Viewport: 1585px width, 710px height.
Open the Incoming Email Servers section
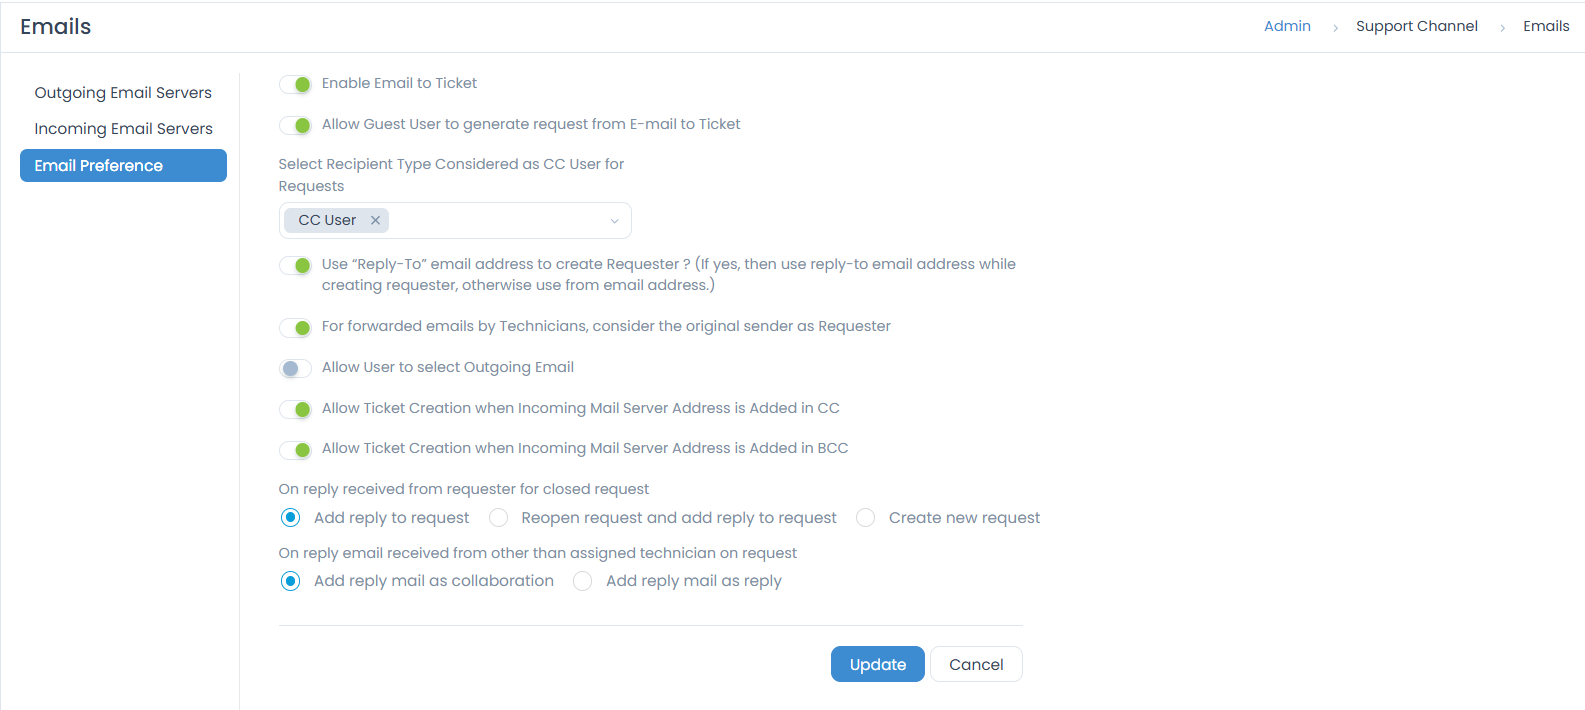pyautogui.click(x=122, y=128)
